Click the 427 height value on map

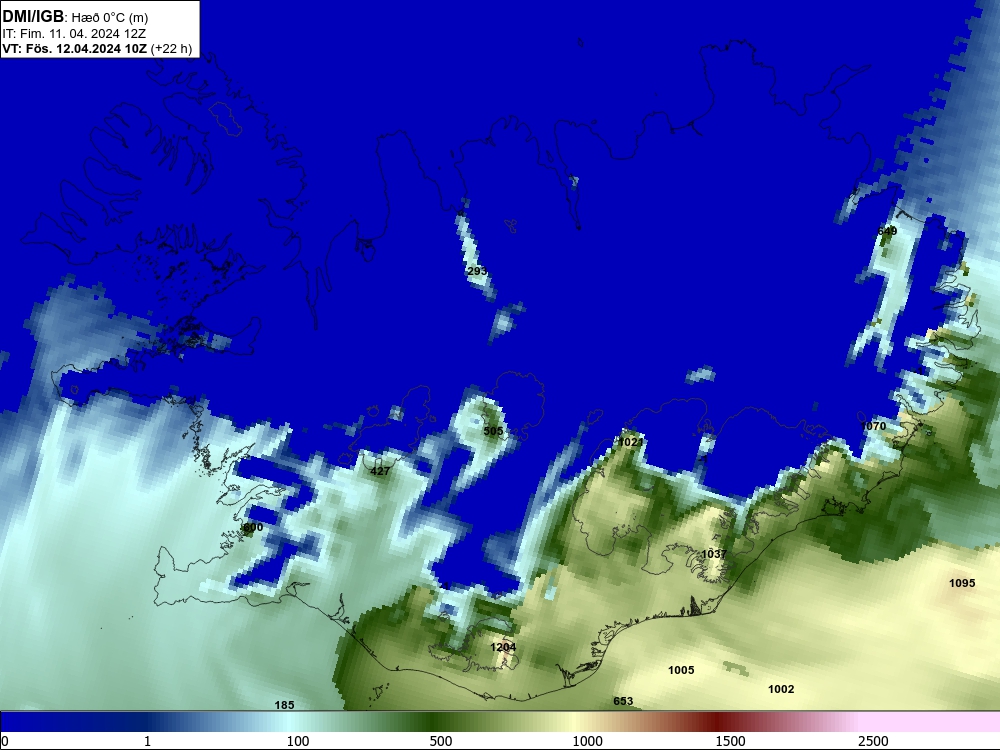point(380,471)
